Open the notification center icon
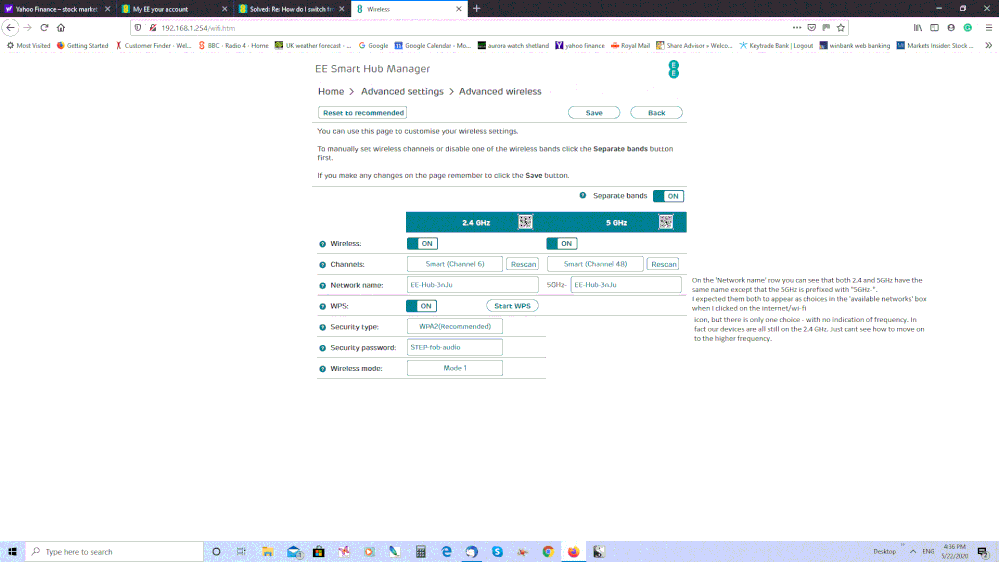Image resolution: width=999 pixels, height=562 pixels. pos(983,552)
